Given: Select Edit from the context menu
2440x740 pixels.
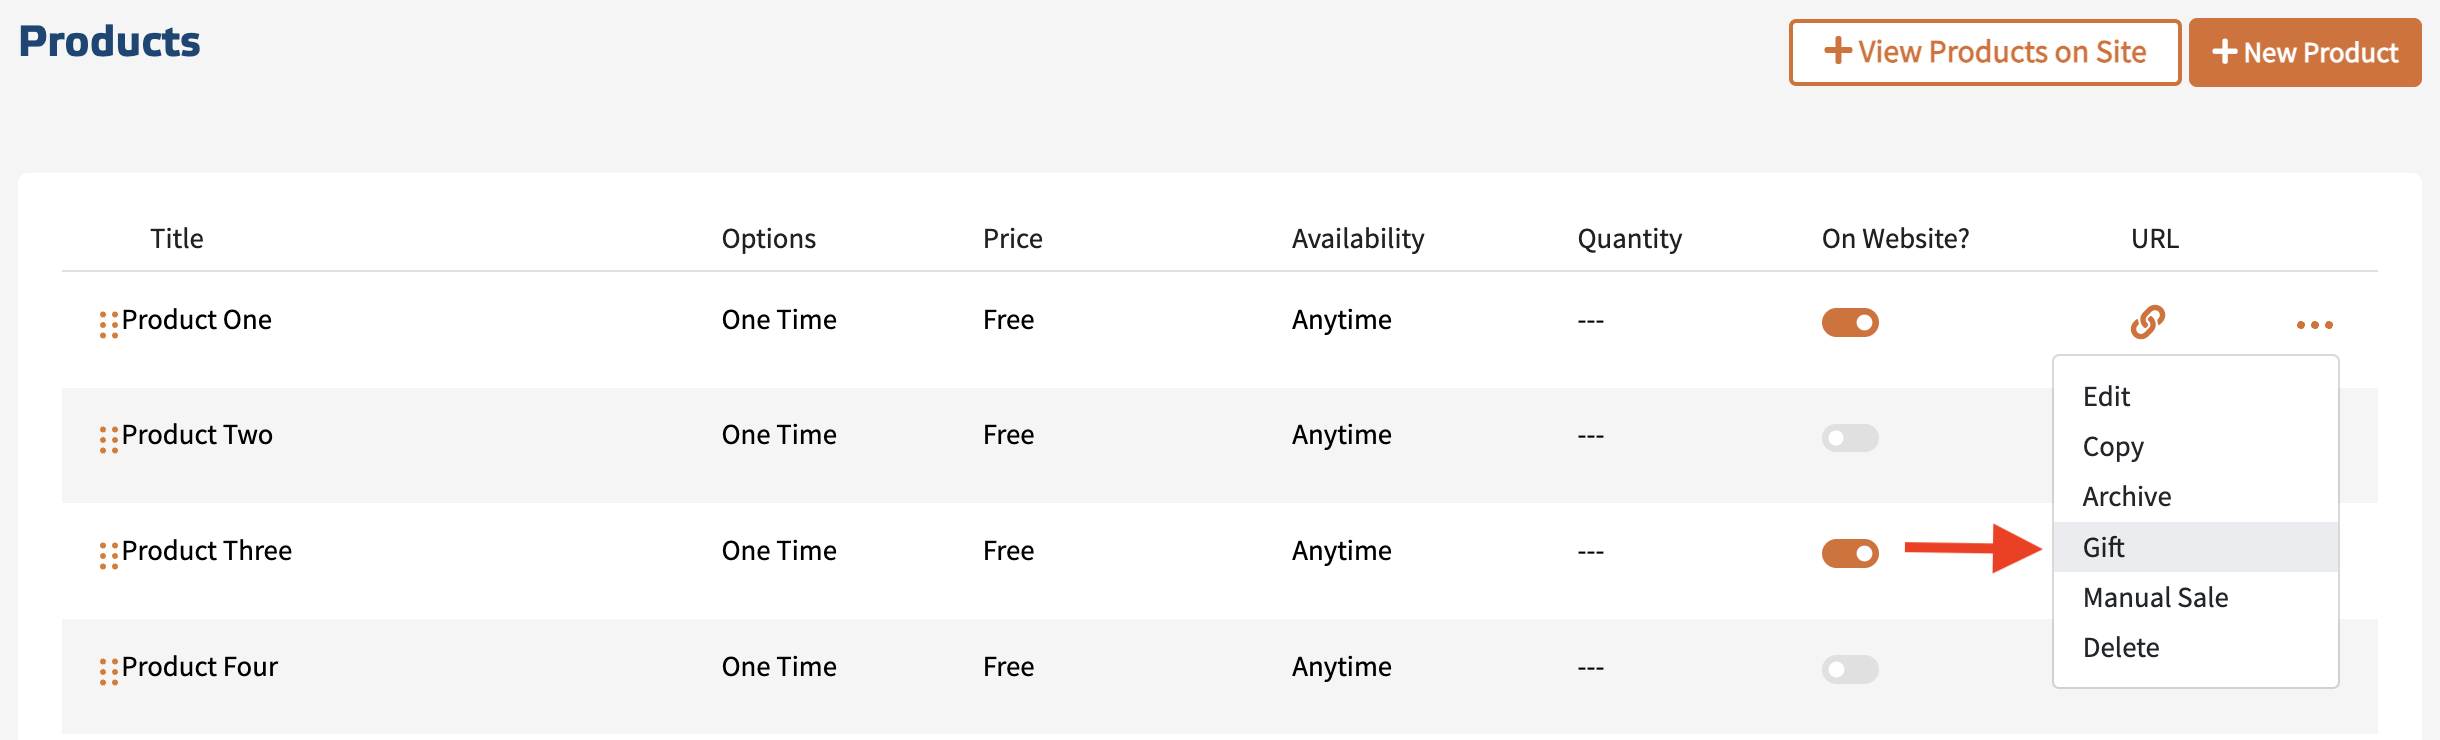Looking at the screenshot, I should coord(2106,397).
